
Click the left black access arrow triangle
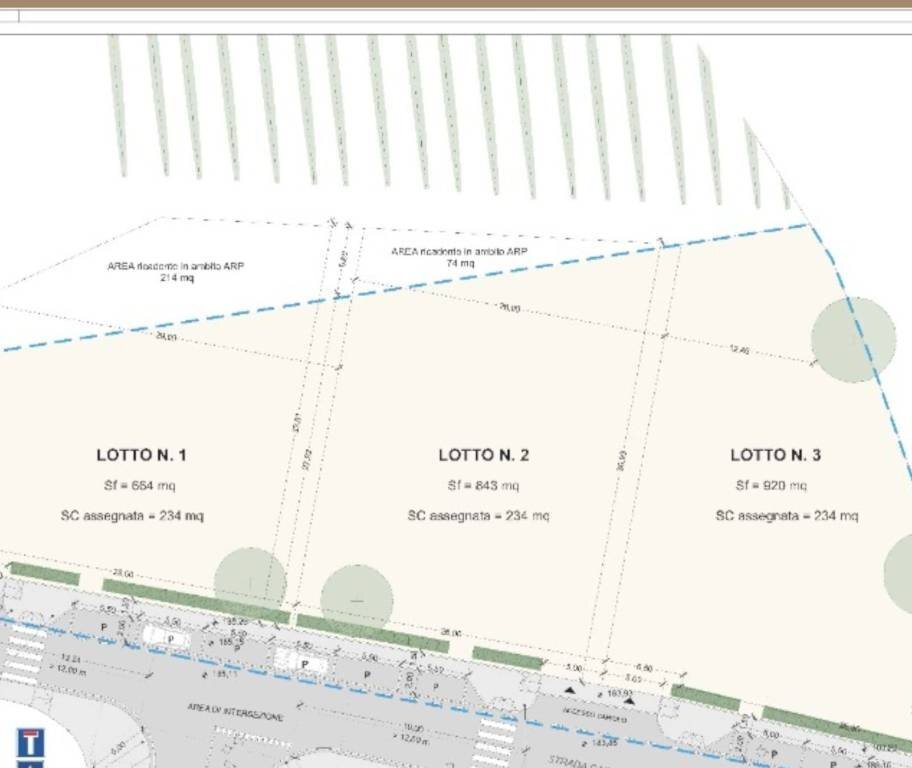[571, 690]
